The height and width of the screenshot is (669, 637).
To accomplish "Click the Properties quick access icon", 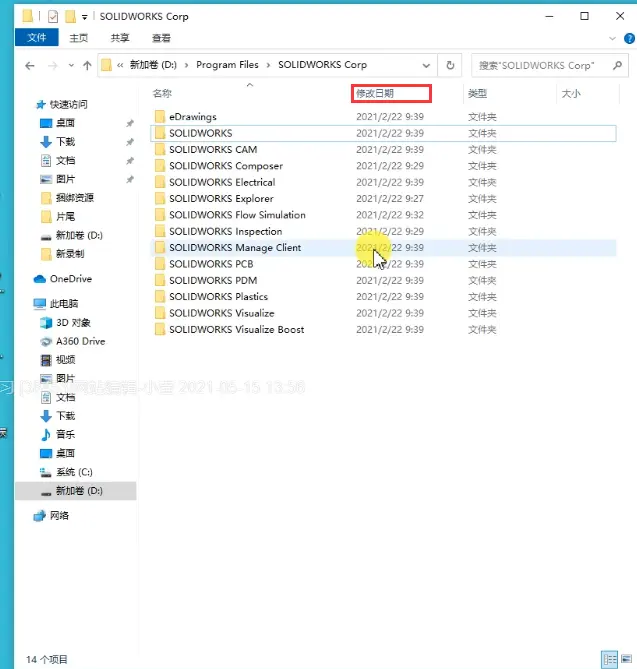I will 53,17.
